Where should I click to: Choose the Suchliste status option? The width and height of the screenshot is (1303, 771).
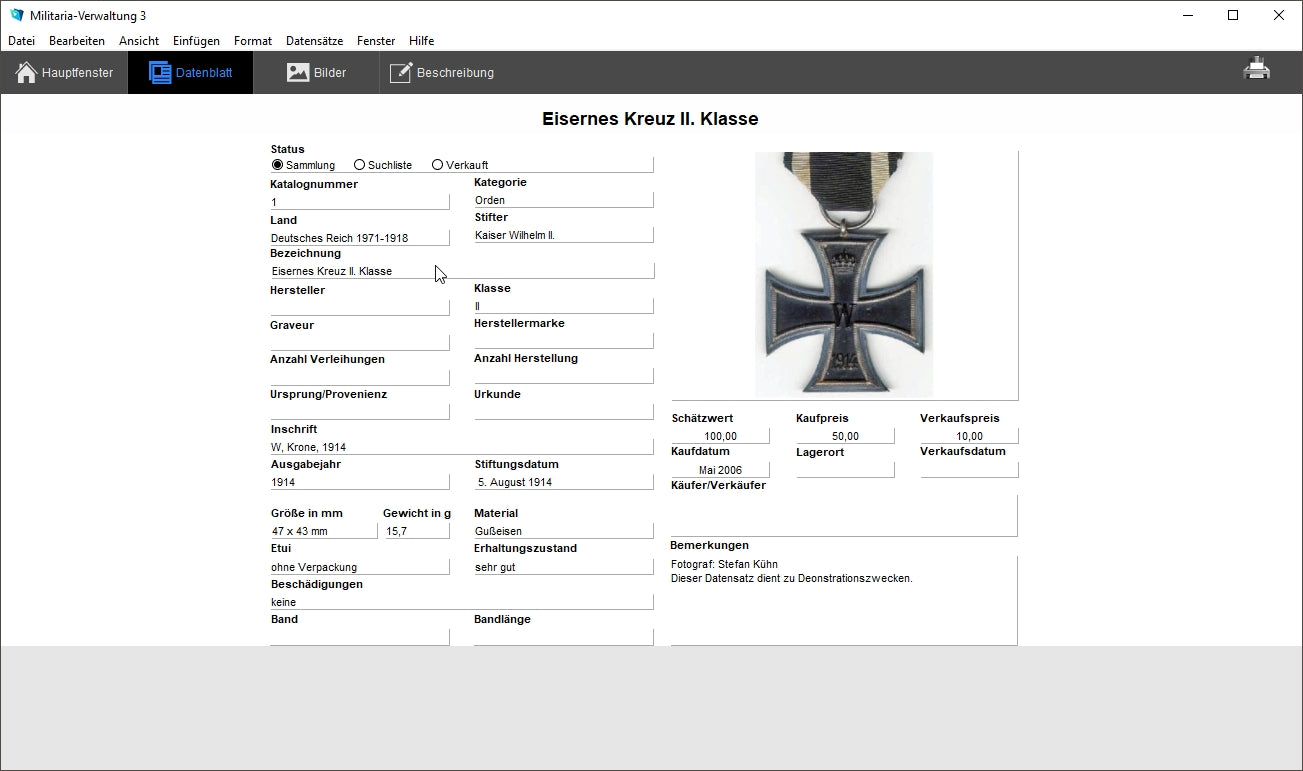(x=360, y=165)
